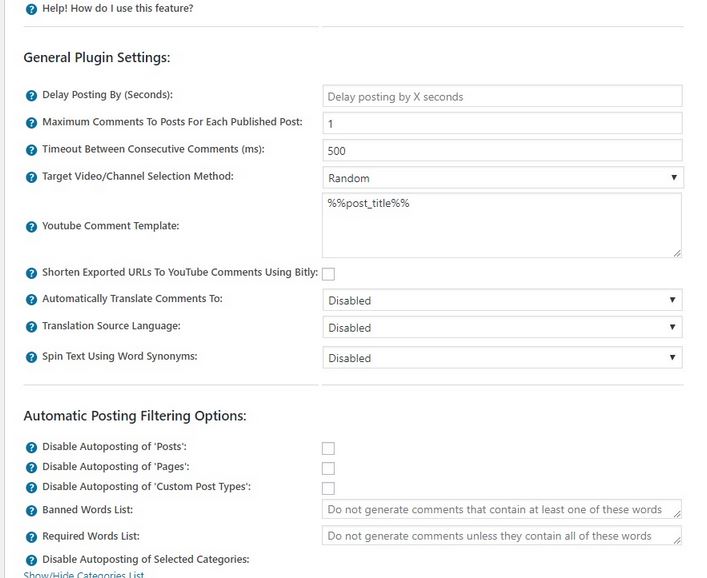Tick Disable Autoposting of 'Pages' checkbox
The width and height of the screenshot is (707, 578).
click(328, 468)
